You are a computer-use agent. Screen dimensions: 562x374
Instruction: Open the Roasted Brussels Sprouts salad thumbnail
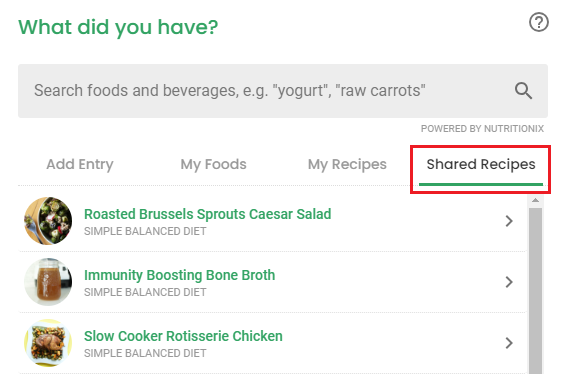point(48,221)
